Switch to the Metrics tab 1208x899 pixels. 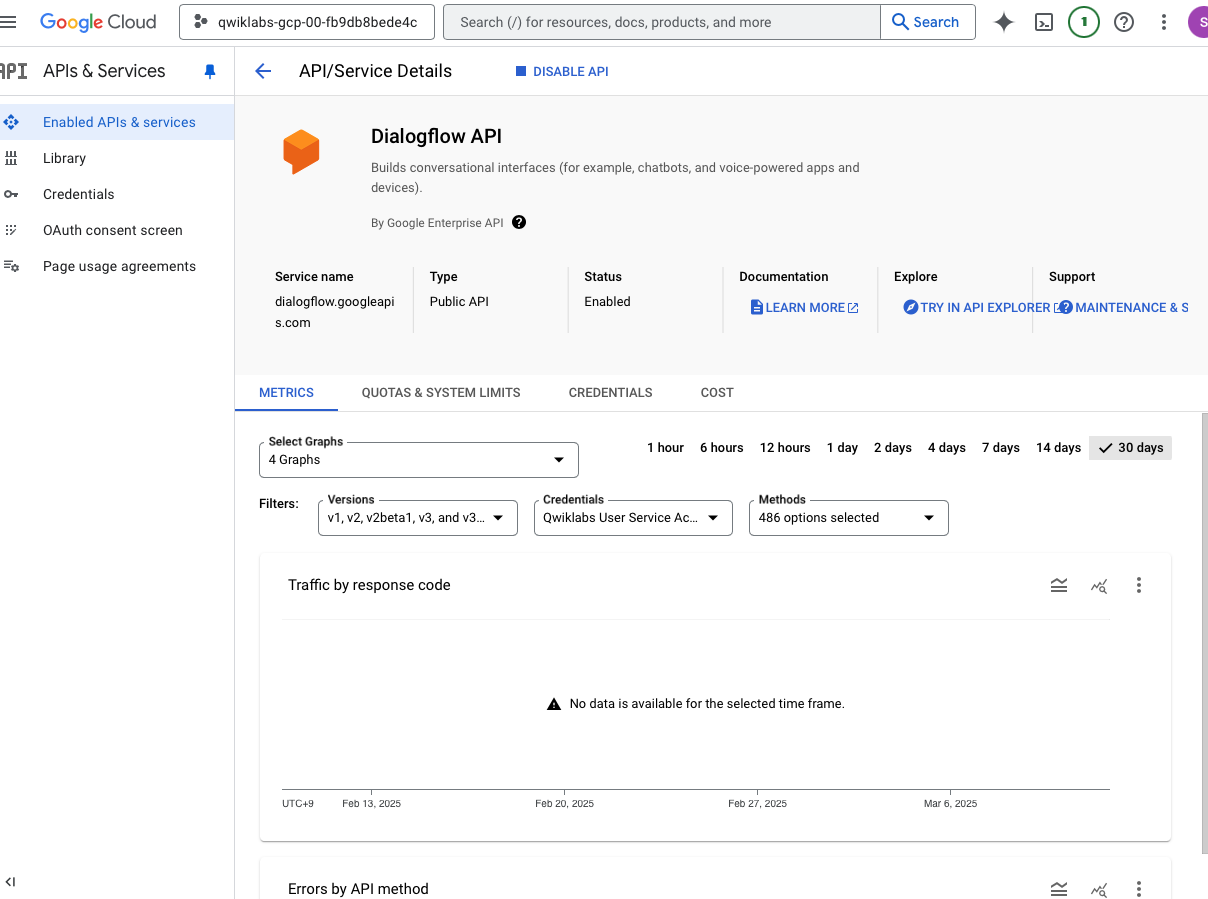point(286,393)
